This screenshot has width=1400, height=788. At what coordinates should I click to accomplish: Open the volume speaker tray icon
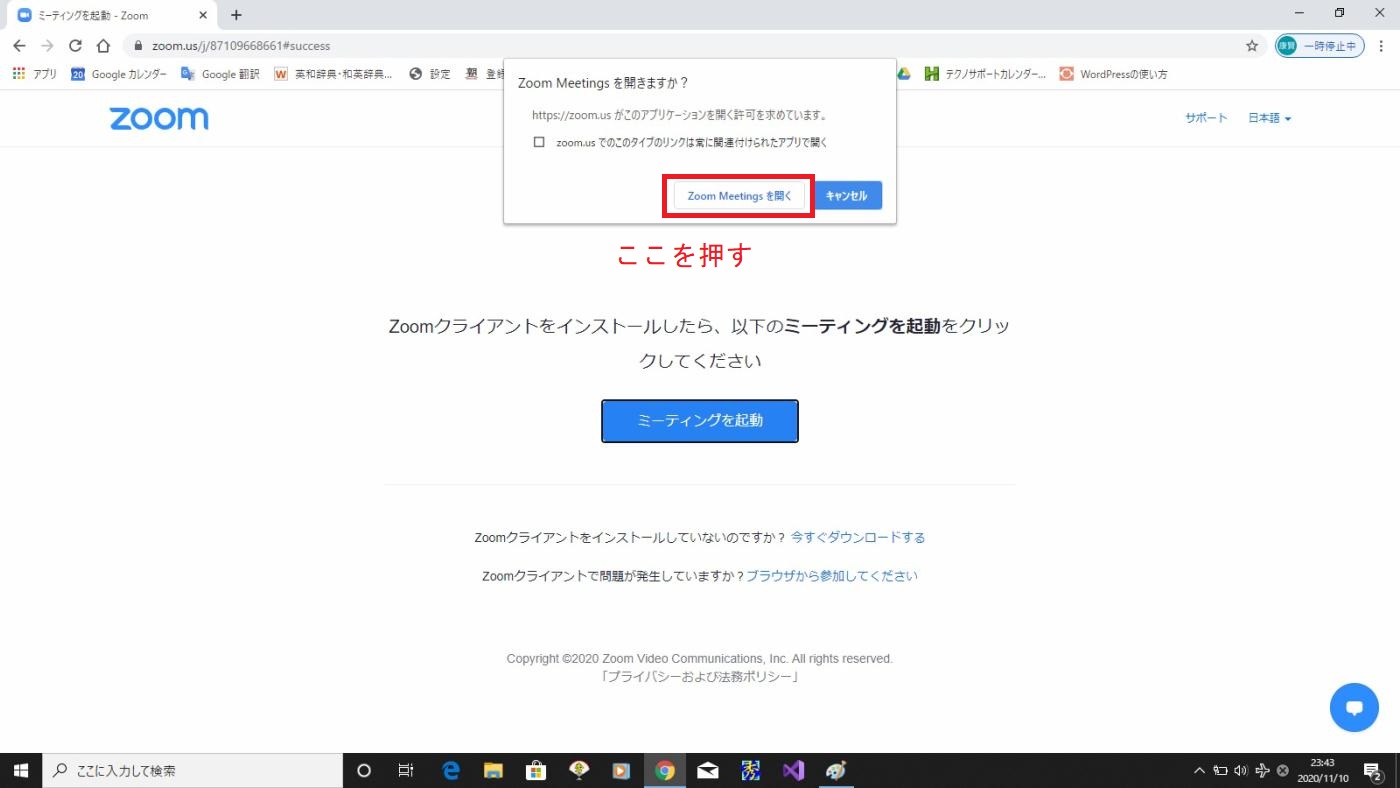click(x=1241, y=770)
